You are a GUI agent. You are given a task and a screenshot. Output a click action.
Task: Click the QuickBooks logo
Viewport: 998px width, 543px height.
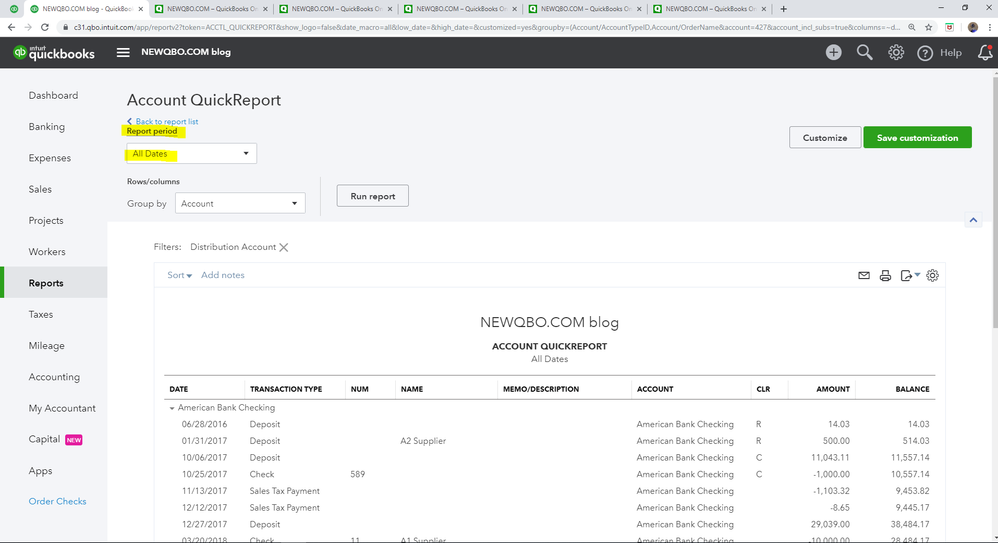click(x=54, y=53)
